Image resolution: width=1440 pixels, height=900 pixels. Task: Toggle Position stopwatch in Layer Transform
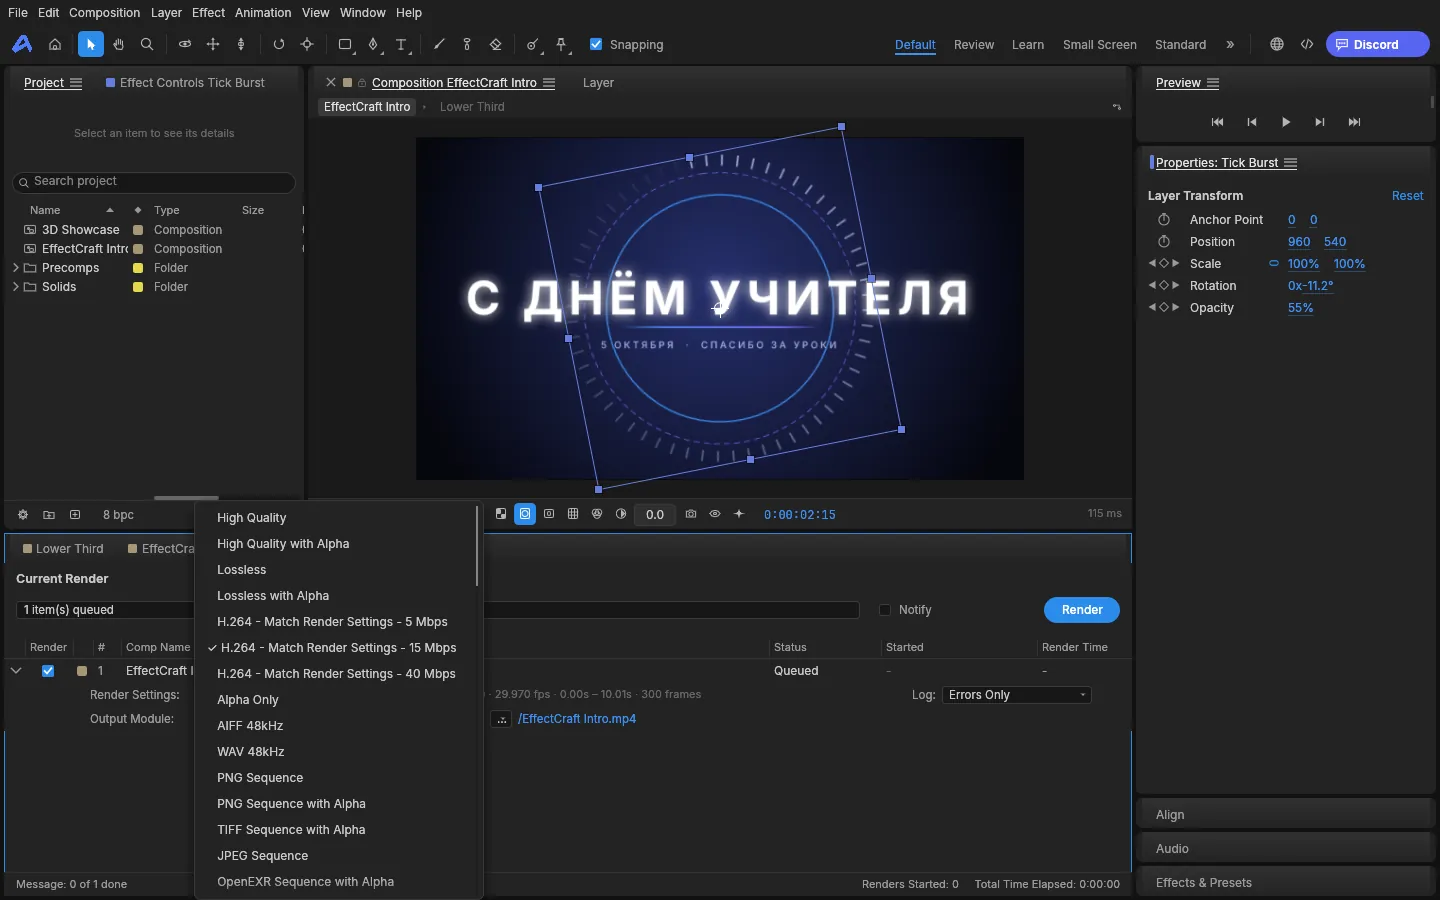pyautogui.click(x=1164, y=242)
